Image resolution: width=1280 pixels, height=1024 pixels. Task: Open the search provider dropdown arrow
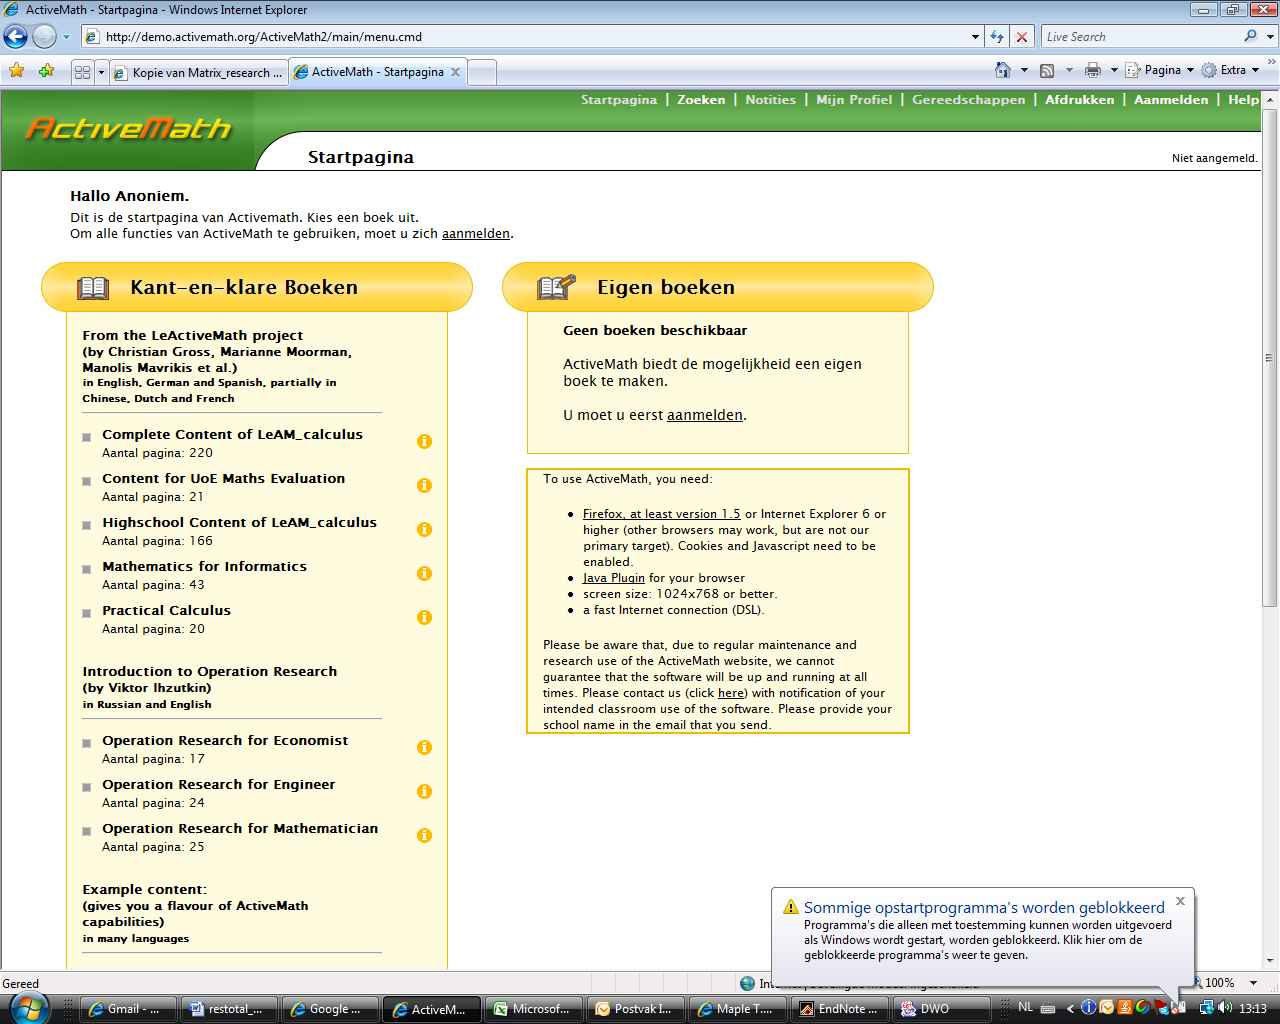click(1270, 37)
